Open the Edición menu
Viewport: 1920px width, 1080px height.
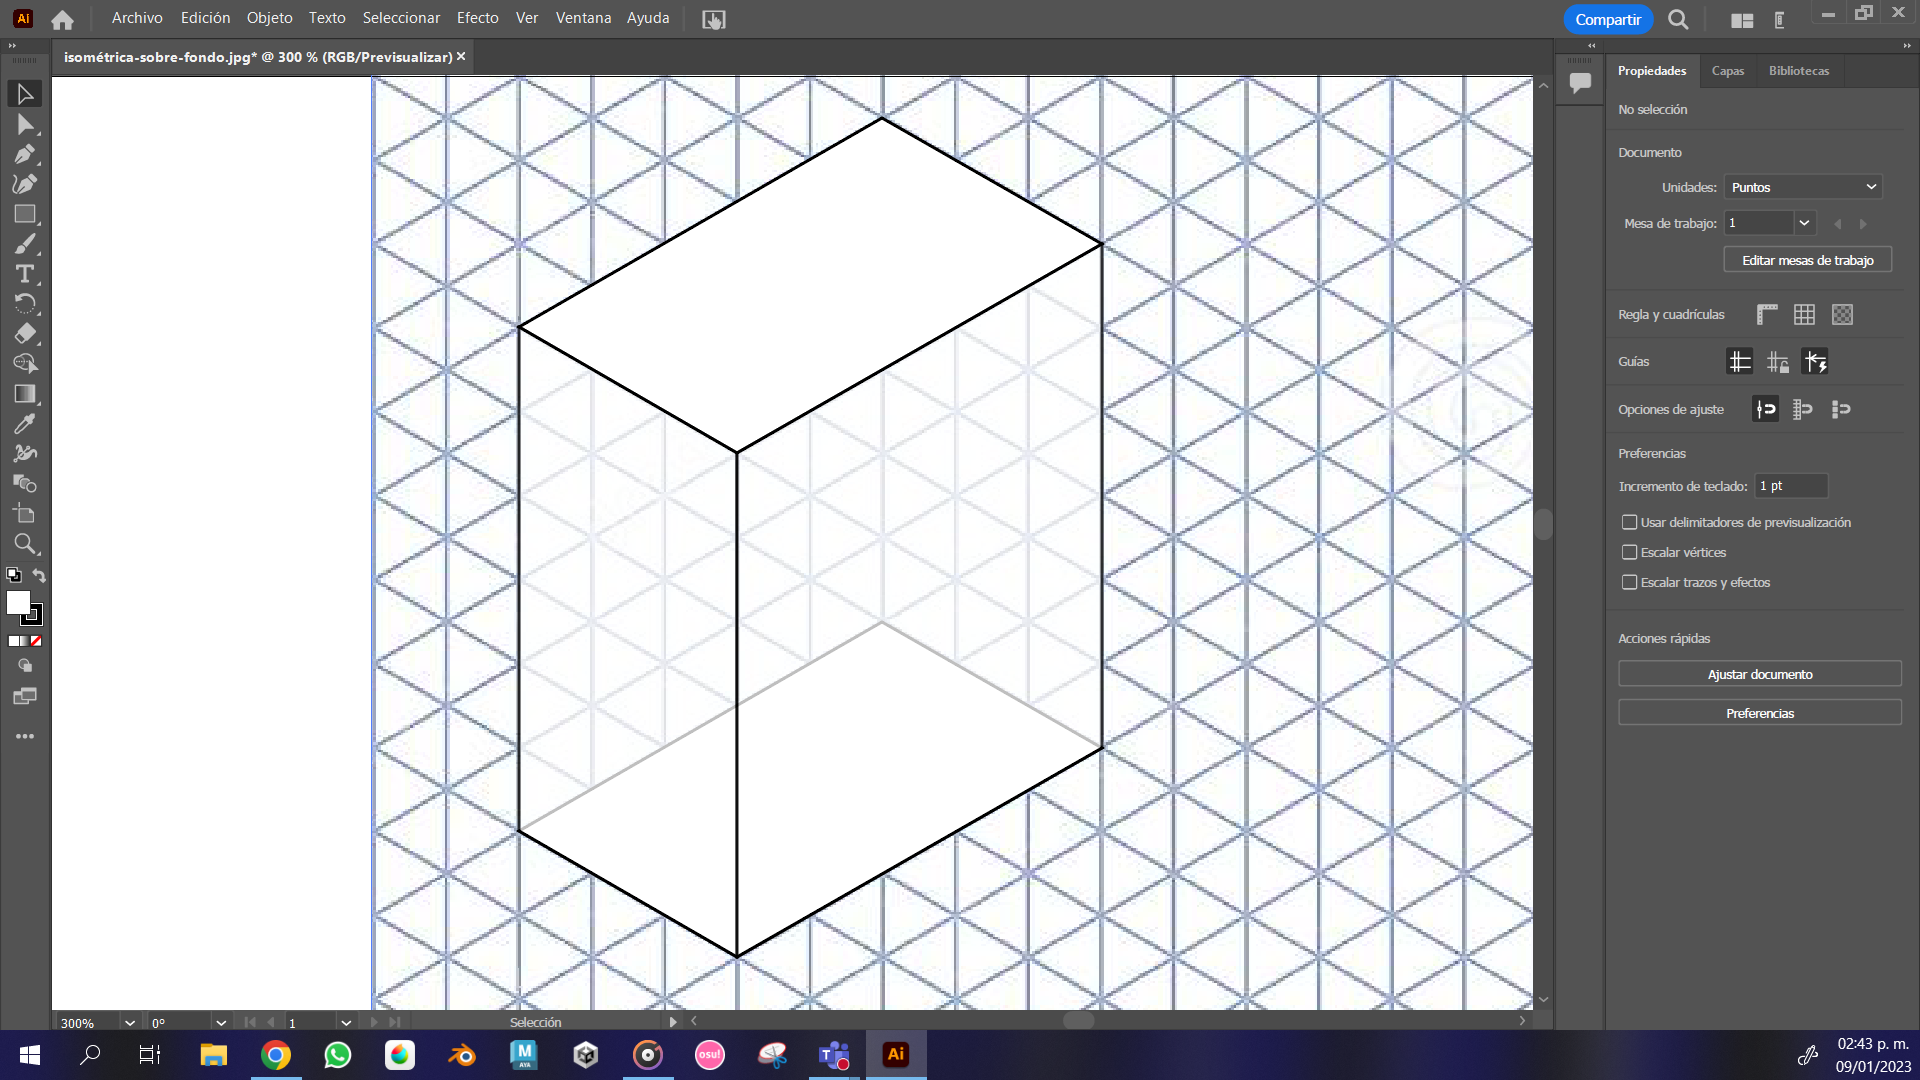pos(205,18)
